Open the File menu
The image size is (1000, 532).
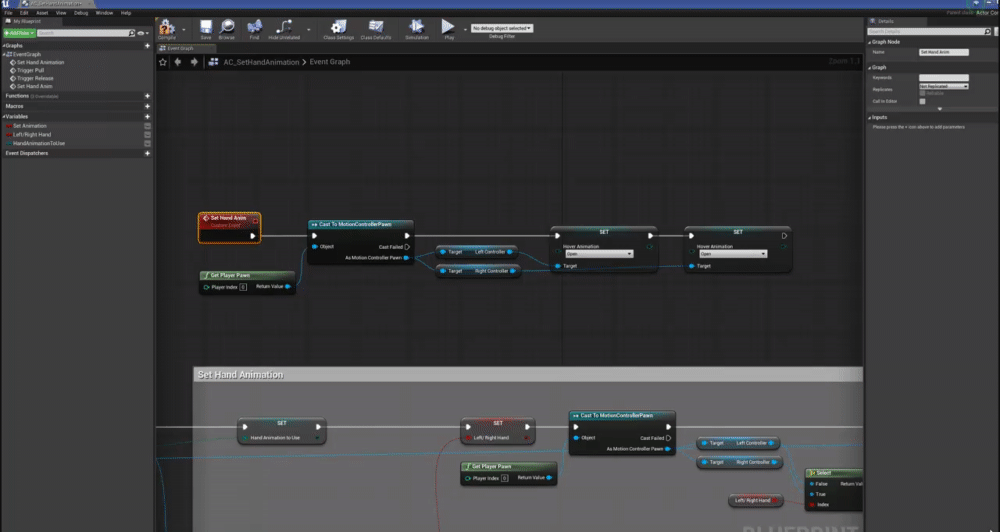(8, 13)
